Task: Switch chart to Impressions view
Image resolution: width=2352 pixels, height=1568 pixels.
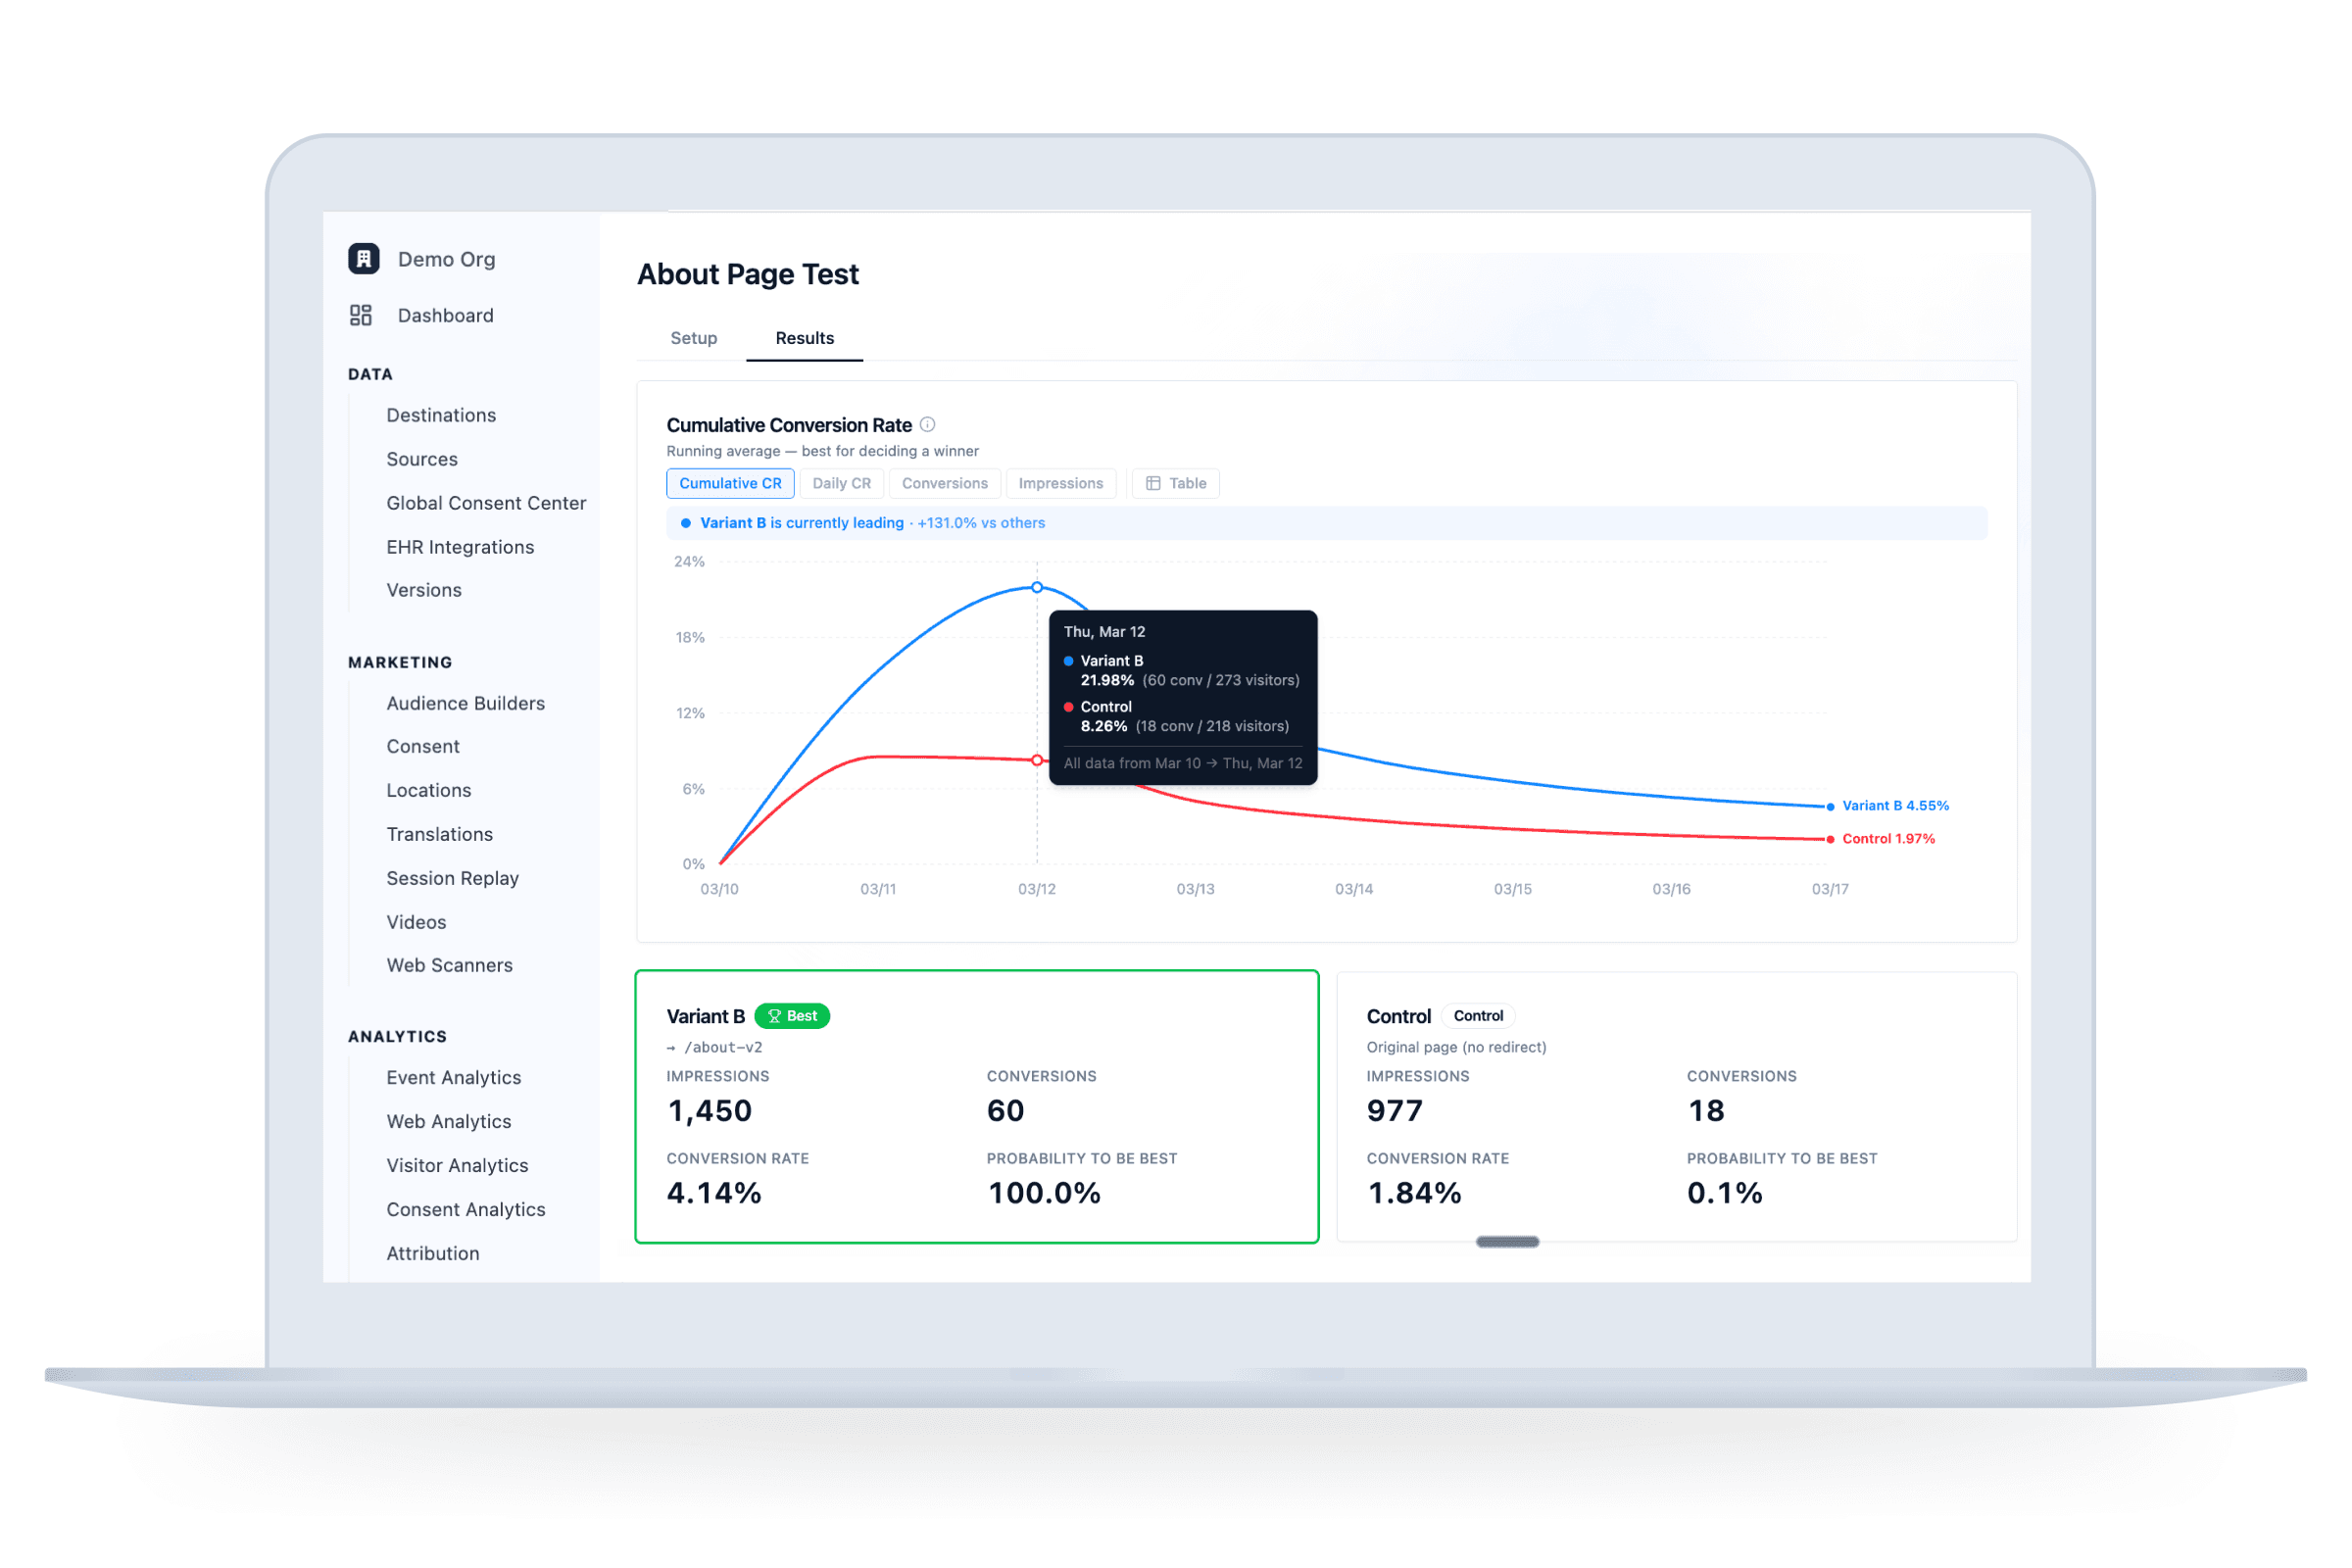Action: pyautogui.click(x=1060, y=484)
